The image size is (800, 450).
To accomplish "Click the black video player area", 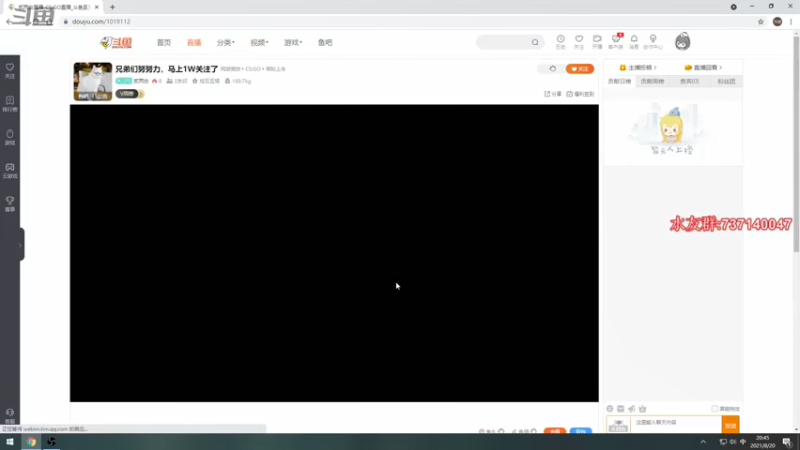I will tap(334, 253).
